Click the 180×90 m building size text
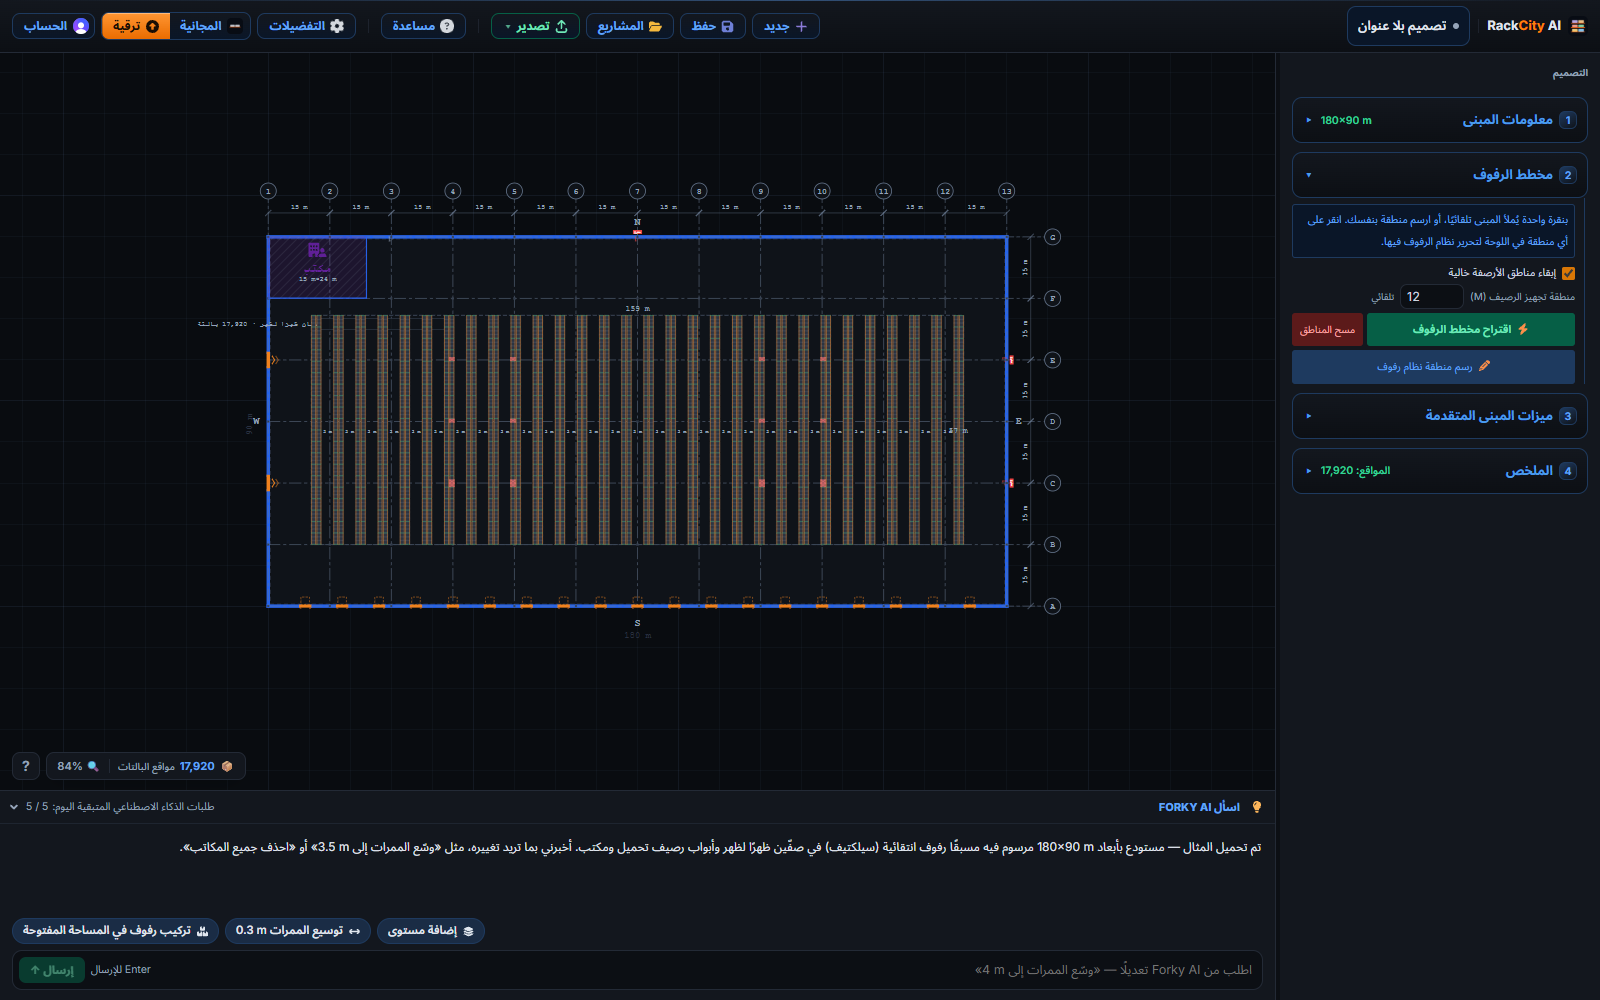 1346,120
